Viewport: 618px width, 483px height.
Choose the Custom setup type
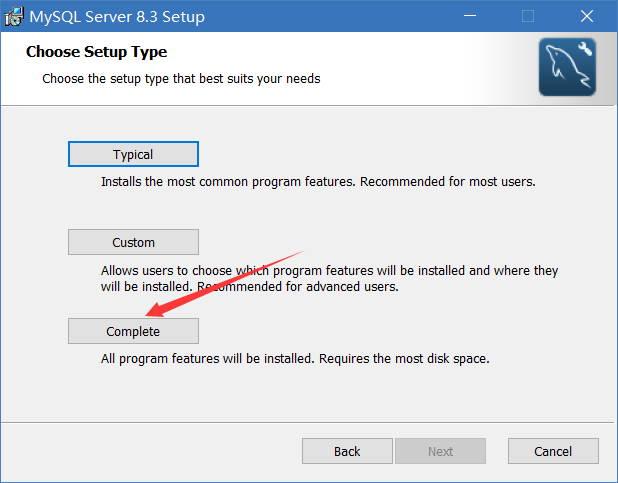(133, 242)
